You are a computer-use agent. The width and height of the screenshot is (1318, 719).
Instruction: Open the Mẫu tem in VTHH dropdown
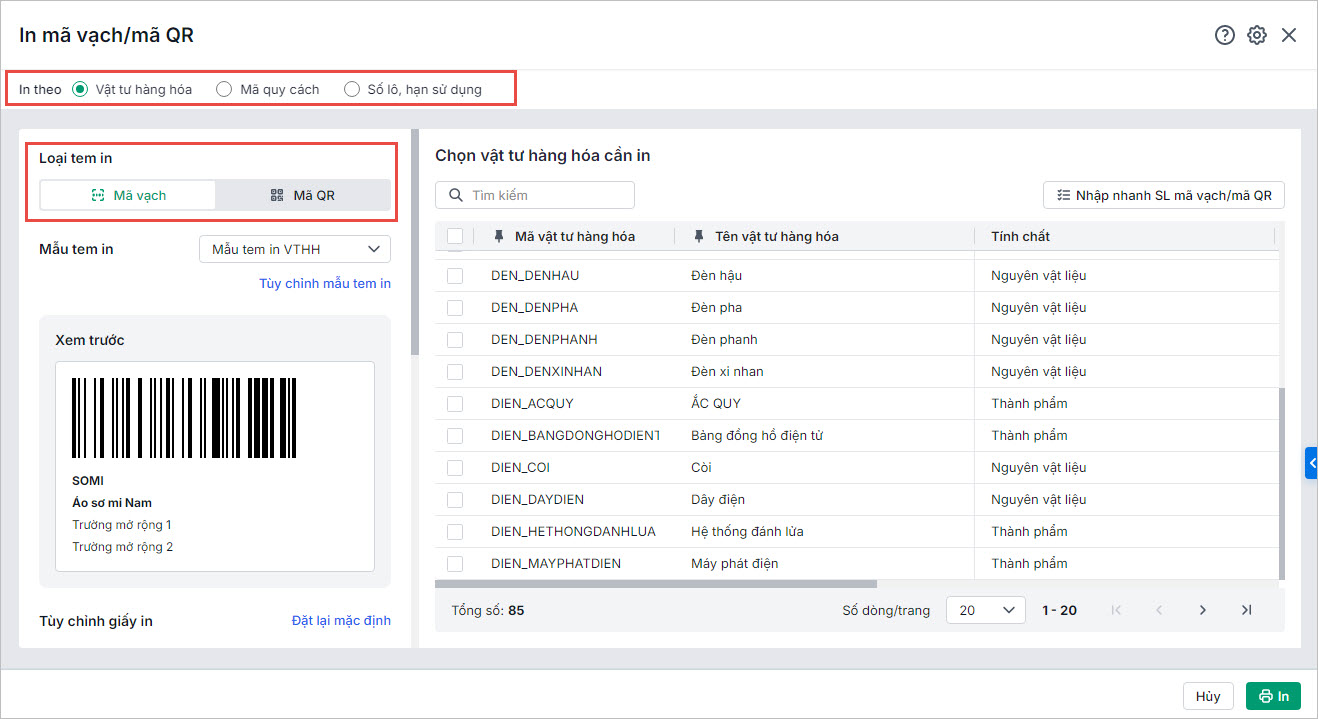click(295, 249)
